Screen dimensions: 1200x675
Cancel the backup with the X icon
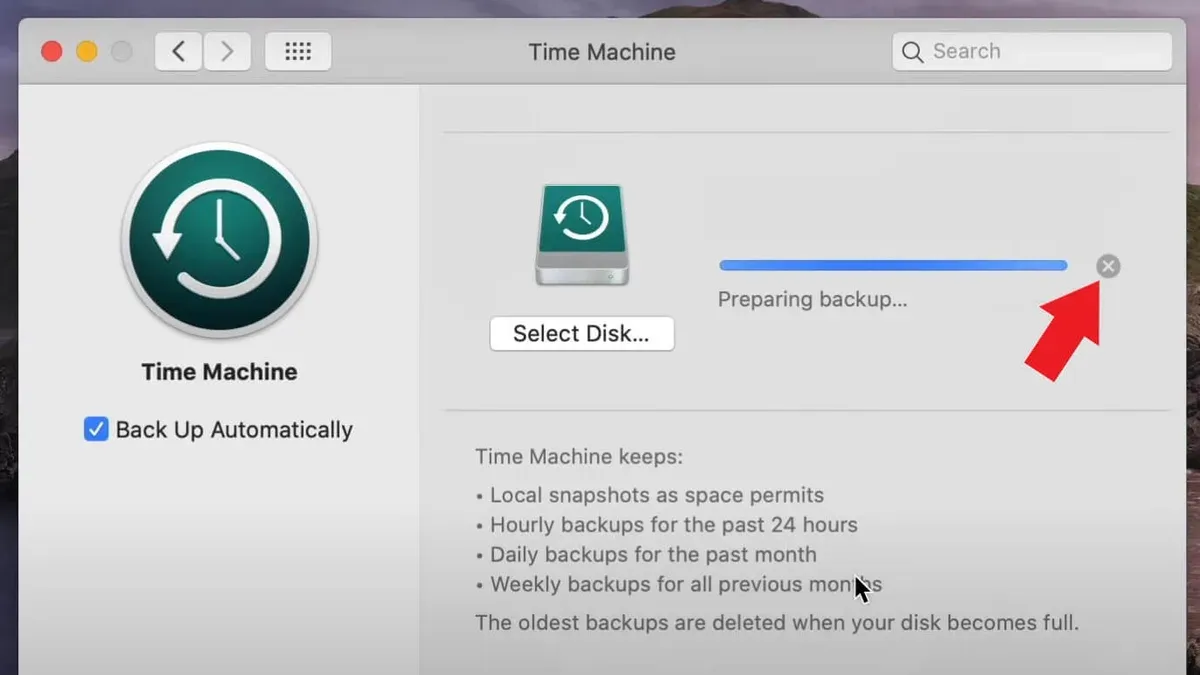click(1108, 266)
